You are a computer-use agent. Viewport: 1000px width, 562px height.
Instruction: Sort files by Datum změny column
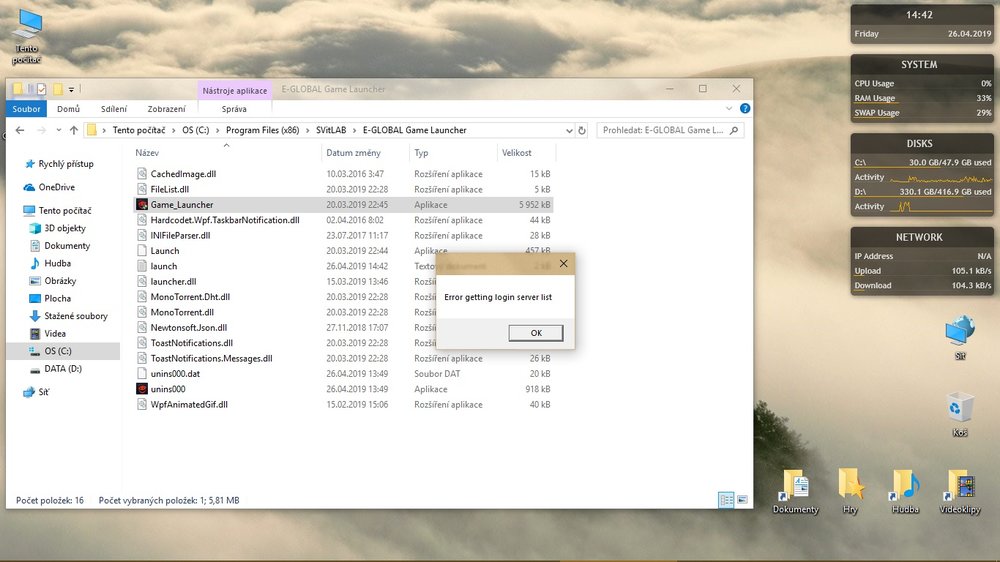pos(353,153)
